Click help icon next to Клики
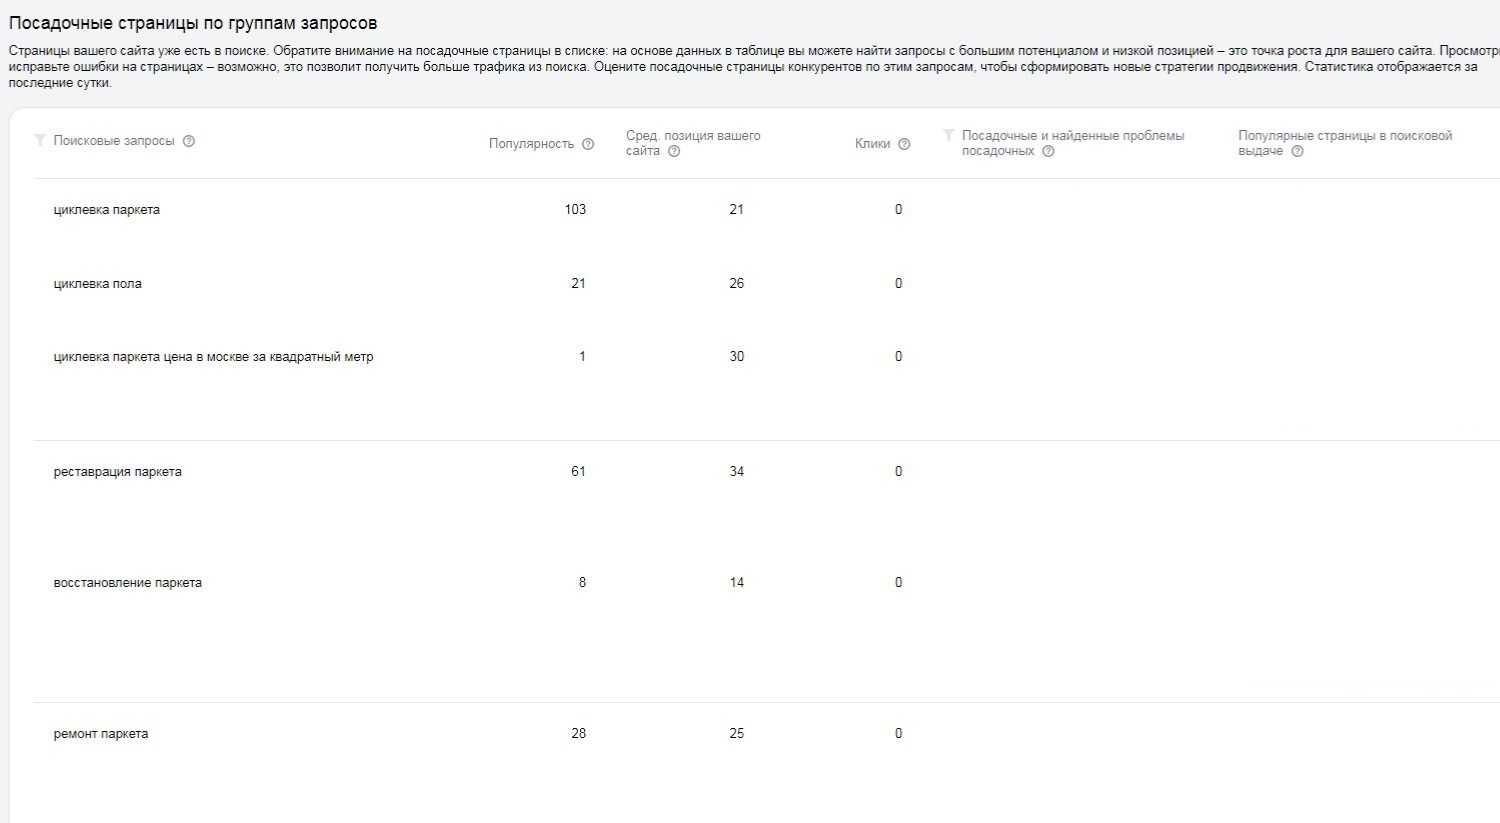 click(x=904, y=144)
